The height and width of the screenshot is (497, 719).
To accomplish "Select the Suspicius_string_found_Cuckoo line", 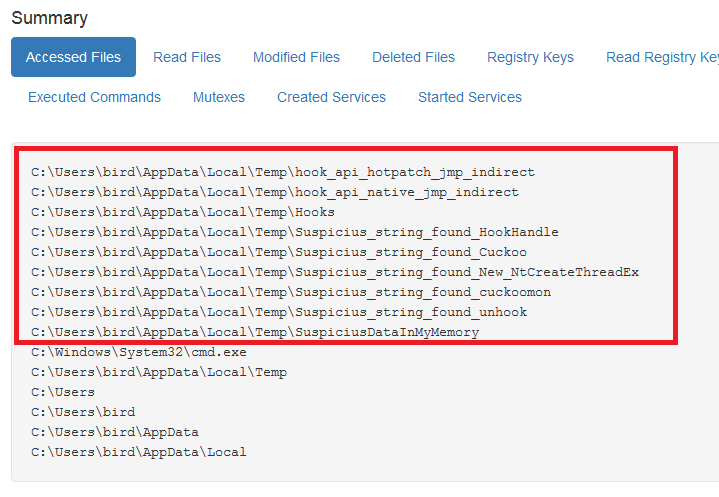I will (x=279, y=252).
